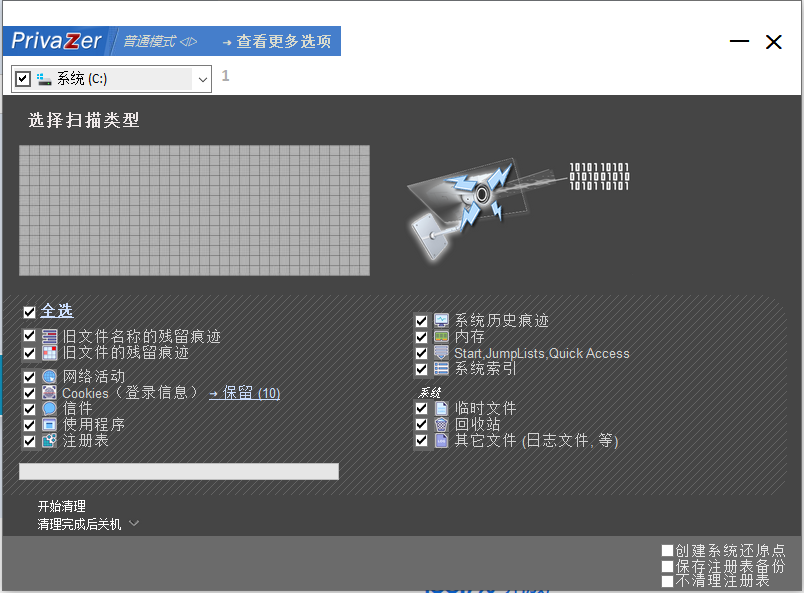Uncheck the 网络活动 checkbox
Image resolution: width=804 pixels, height=593 pixels.
(x=29, y=377)
